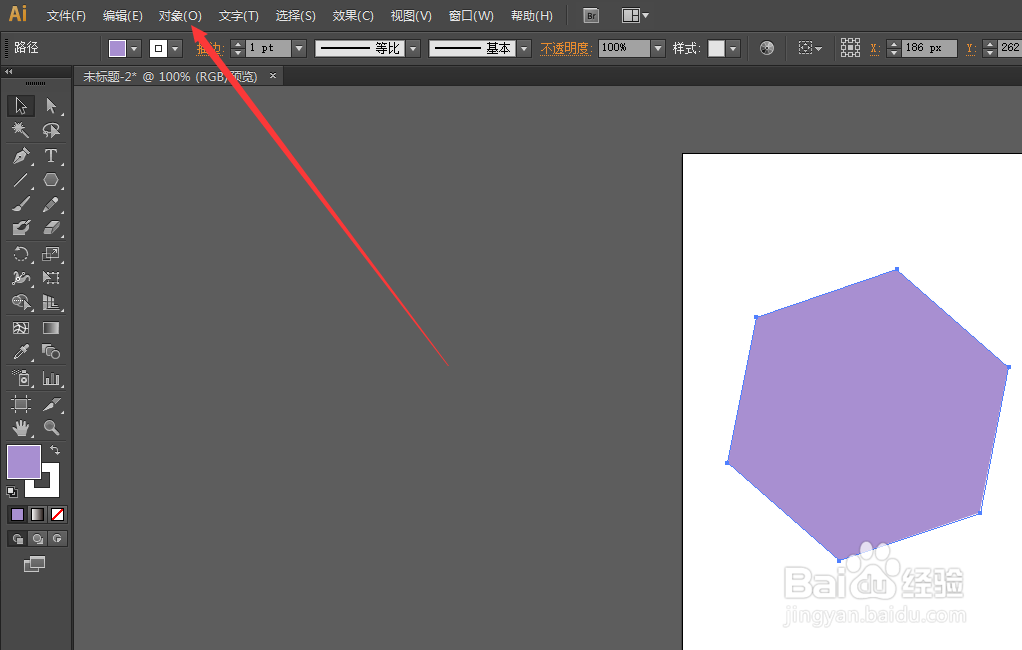
Task: Set paint mode to Color
Action: 18,514
